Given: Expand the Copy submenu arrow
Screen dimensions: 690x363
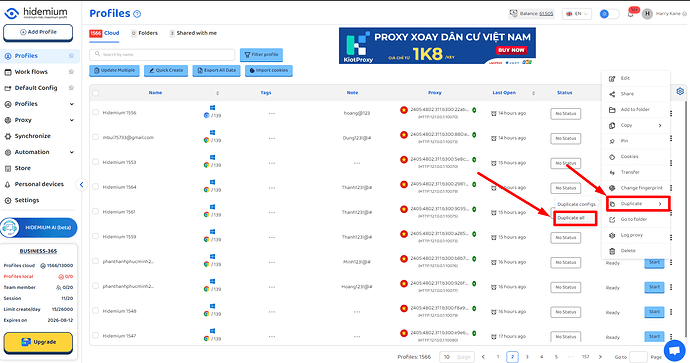Looking at the screenshot, I should coord(660,126).
